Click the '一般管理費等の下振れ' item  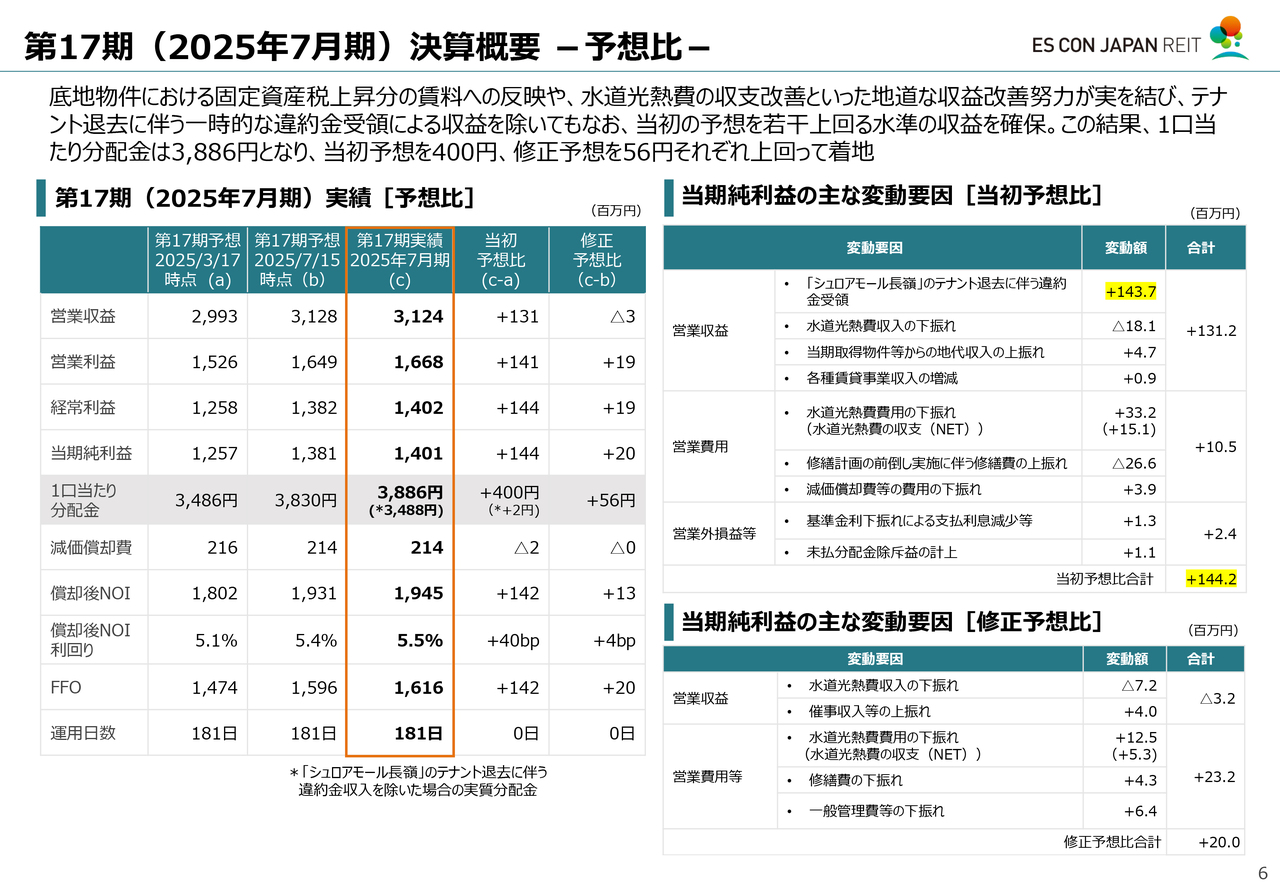pyautogui.click(x=876, y=811)
